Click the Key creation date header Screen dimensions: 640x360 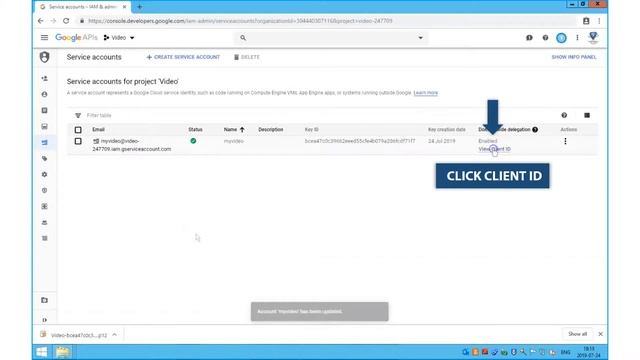point(447,129)
